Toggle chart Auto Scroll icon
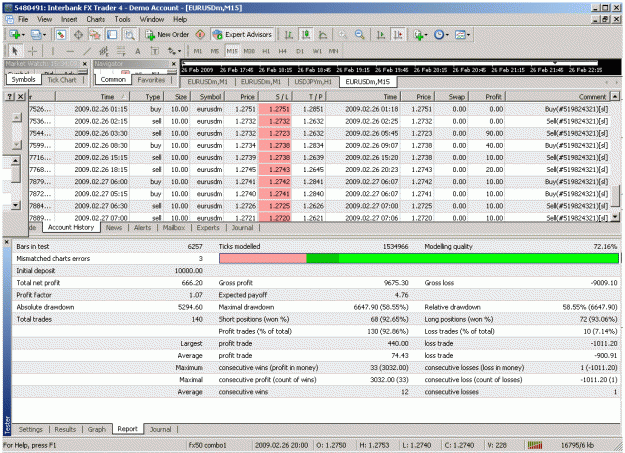 pos(380,35)
